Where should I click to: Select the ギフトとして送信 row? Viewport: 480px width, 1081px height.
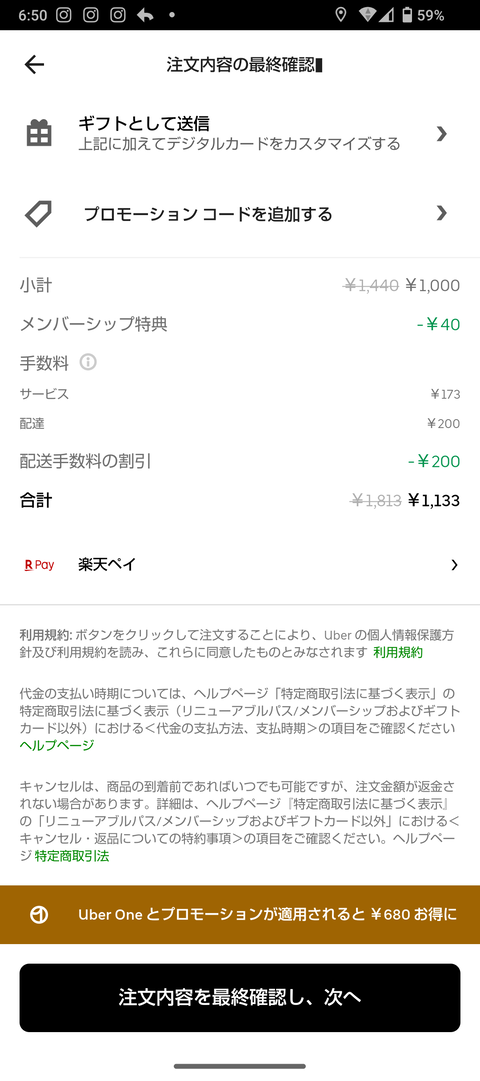pyautogui.click(x=240, y=133)
